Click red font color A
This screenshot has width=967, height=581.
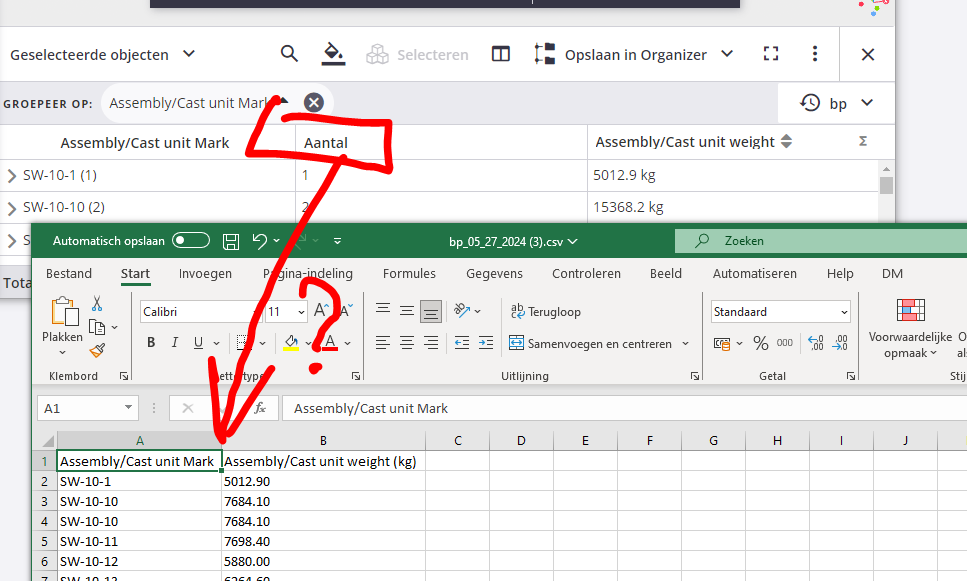pyautogui.click(x=330, y=342)
